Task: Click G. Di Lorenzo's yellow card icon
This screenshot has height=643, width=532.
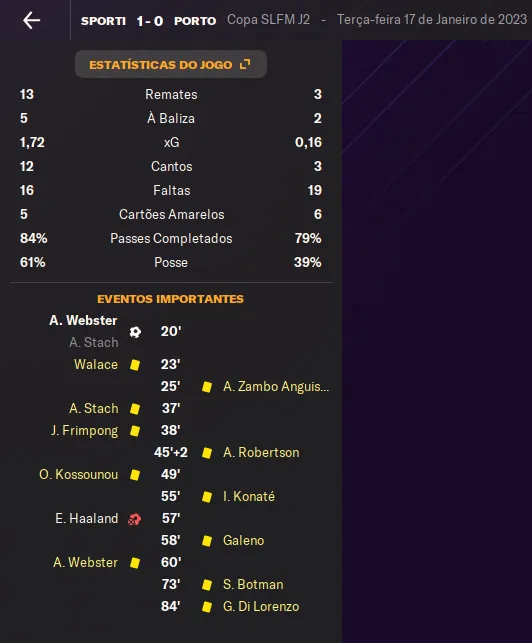Action: pyautogui.click(x=207, y=607)
